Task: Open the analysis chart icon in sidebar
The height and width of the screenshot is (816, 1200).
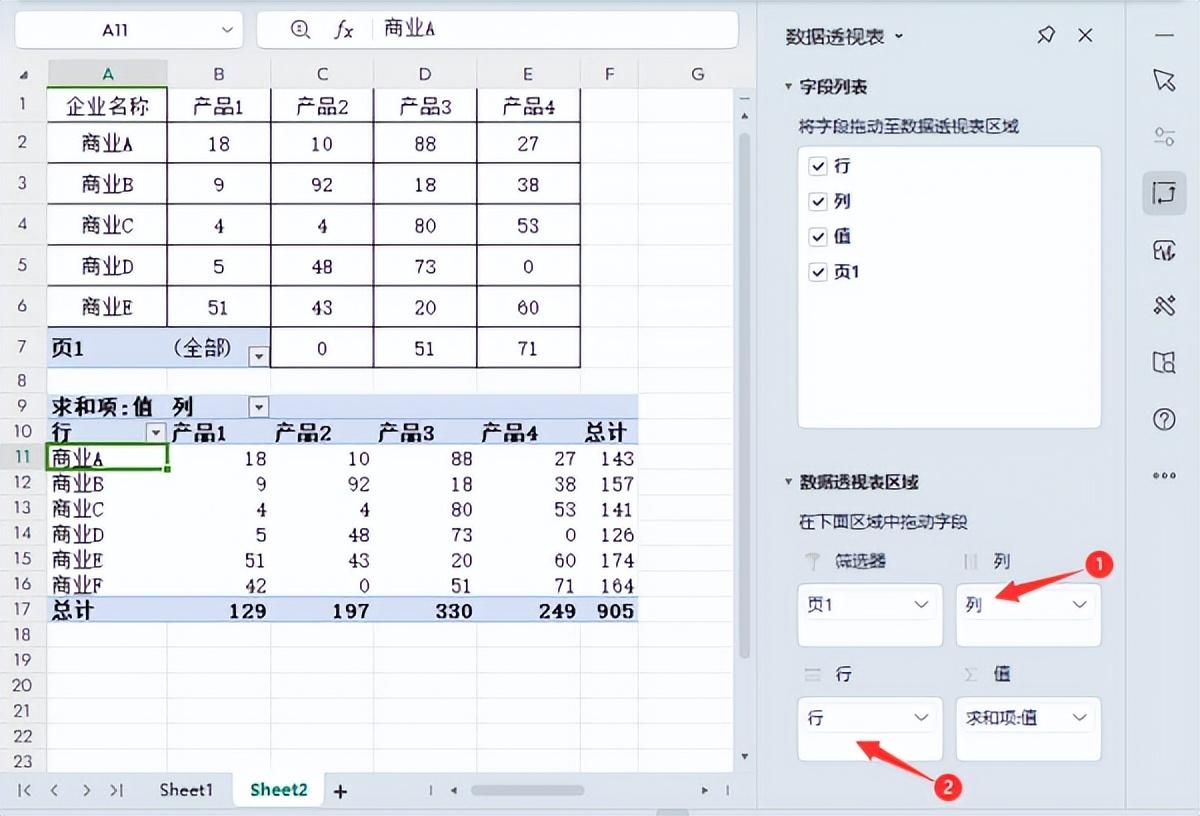Action: click(1164, 250)
